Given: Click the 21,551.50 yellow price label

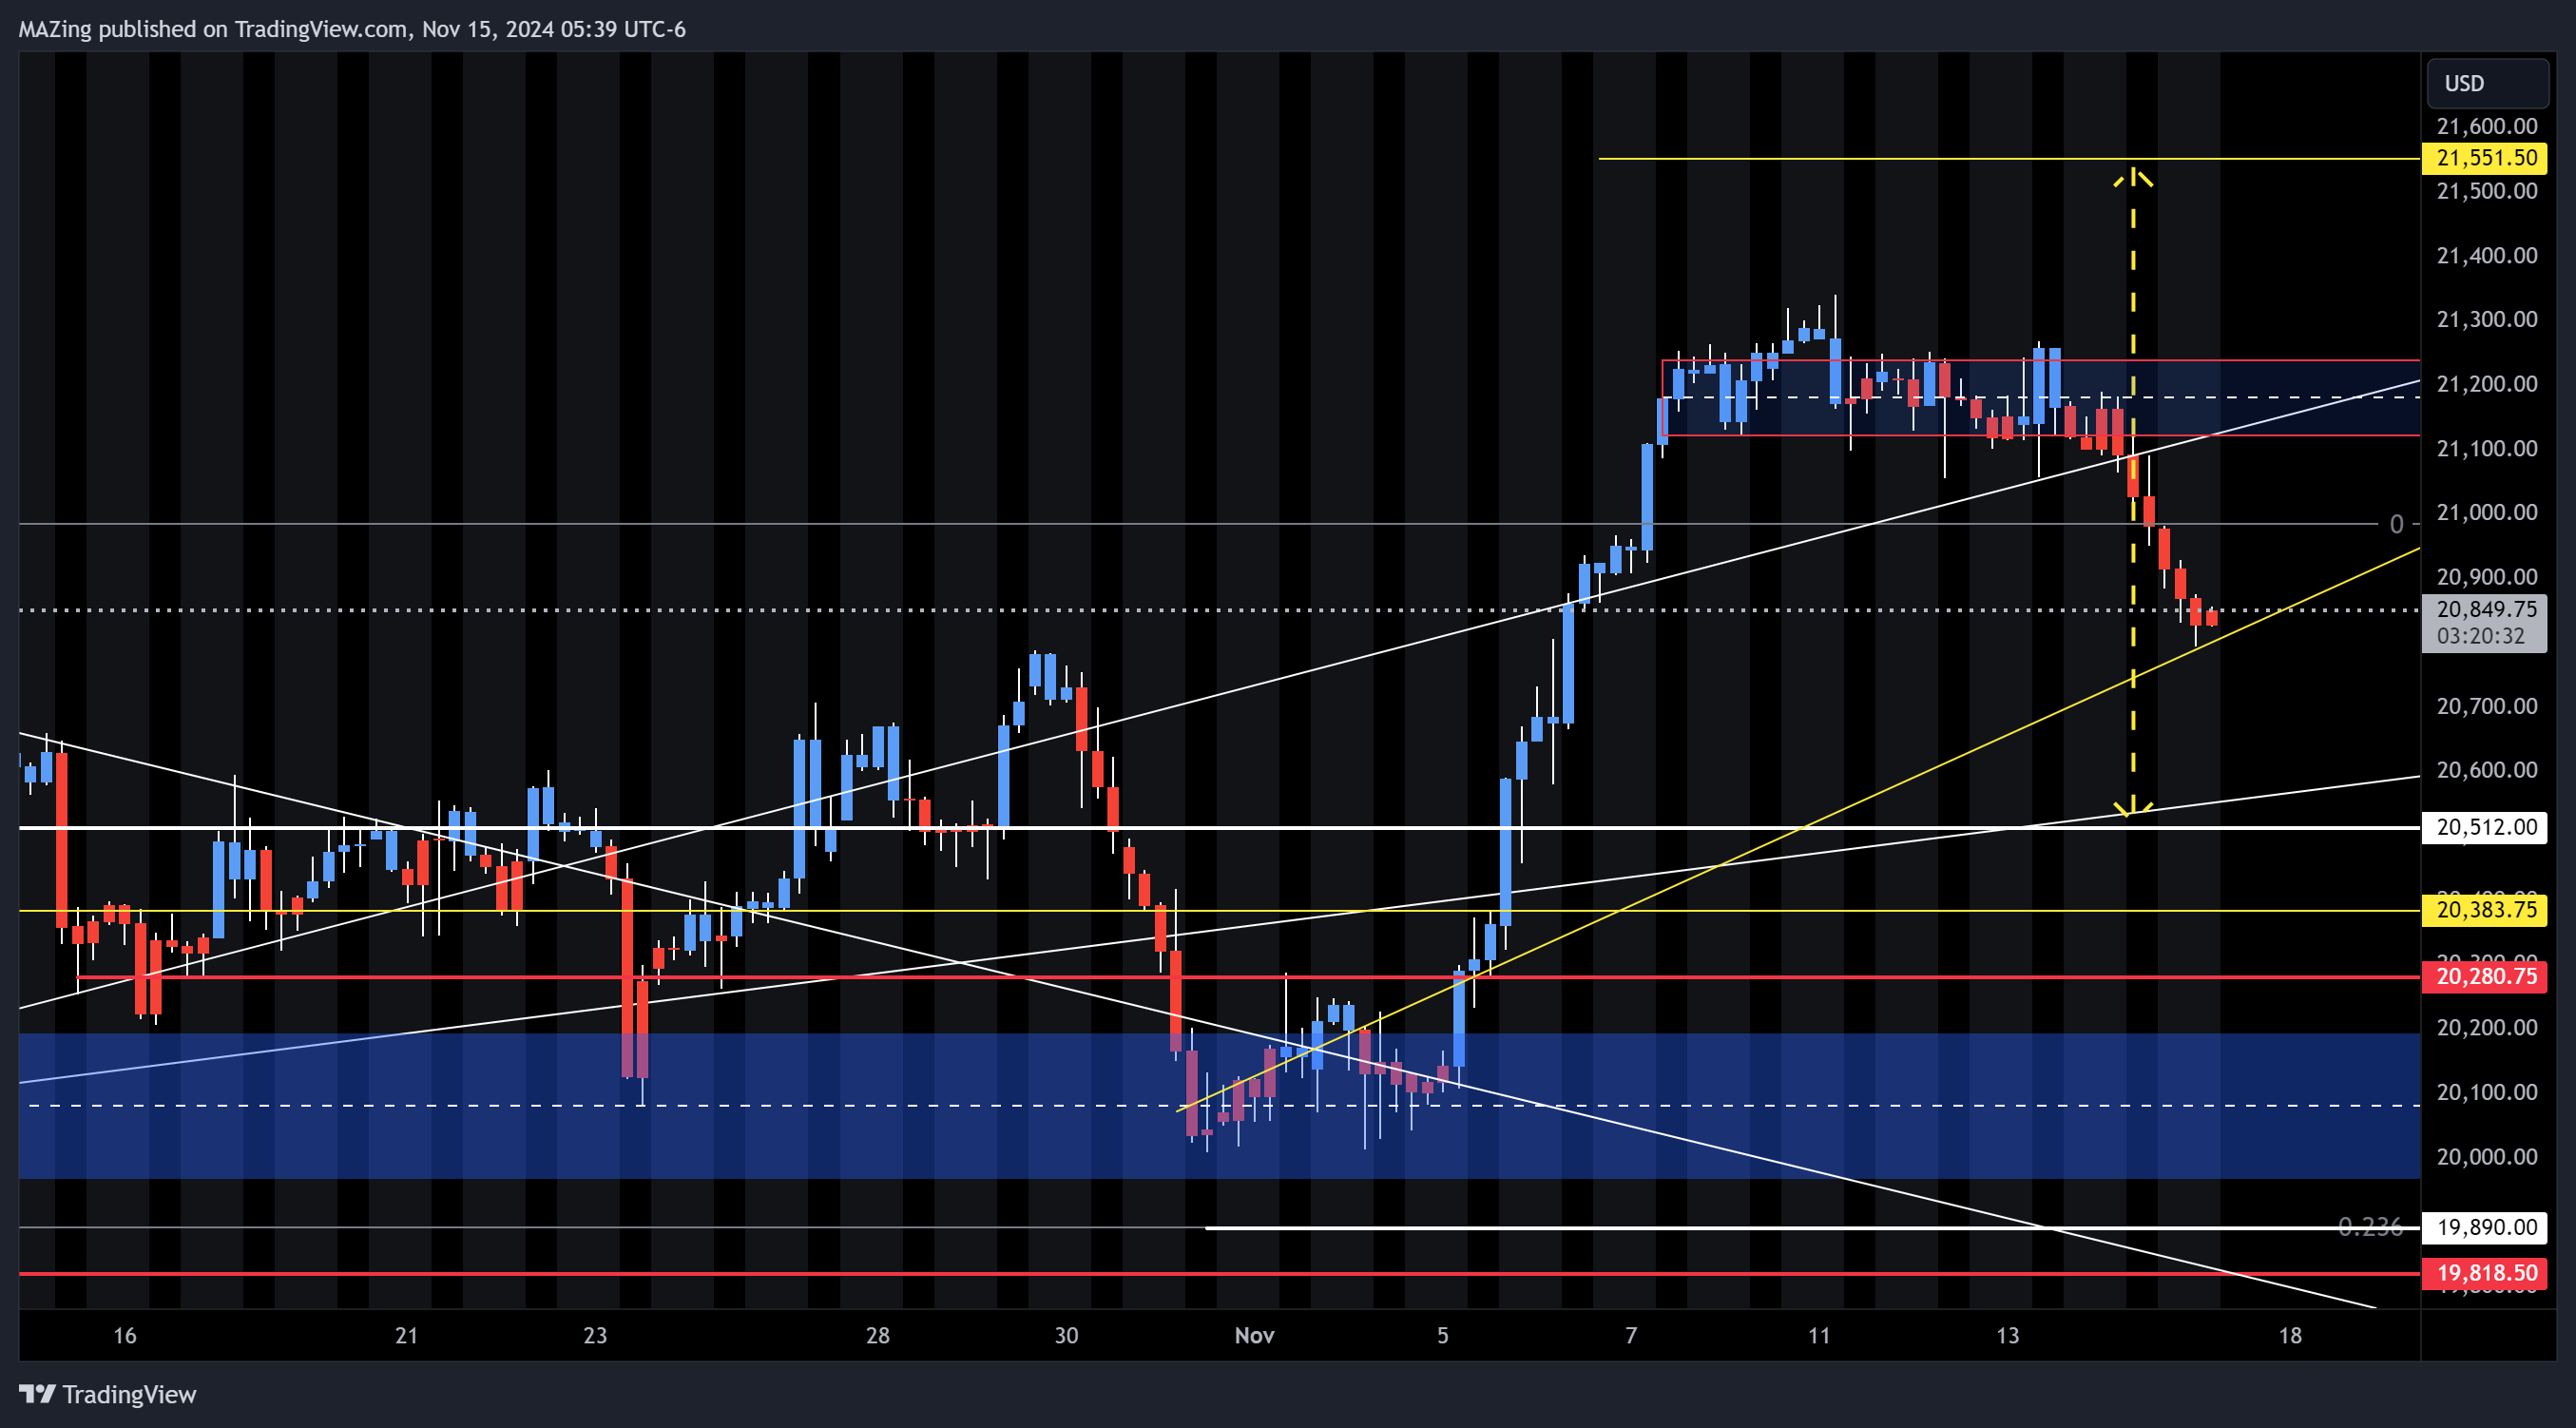Looking at the screenshot, I should 2485,158.
